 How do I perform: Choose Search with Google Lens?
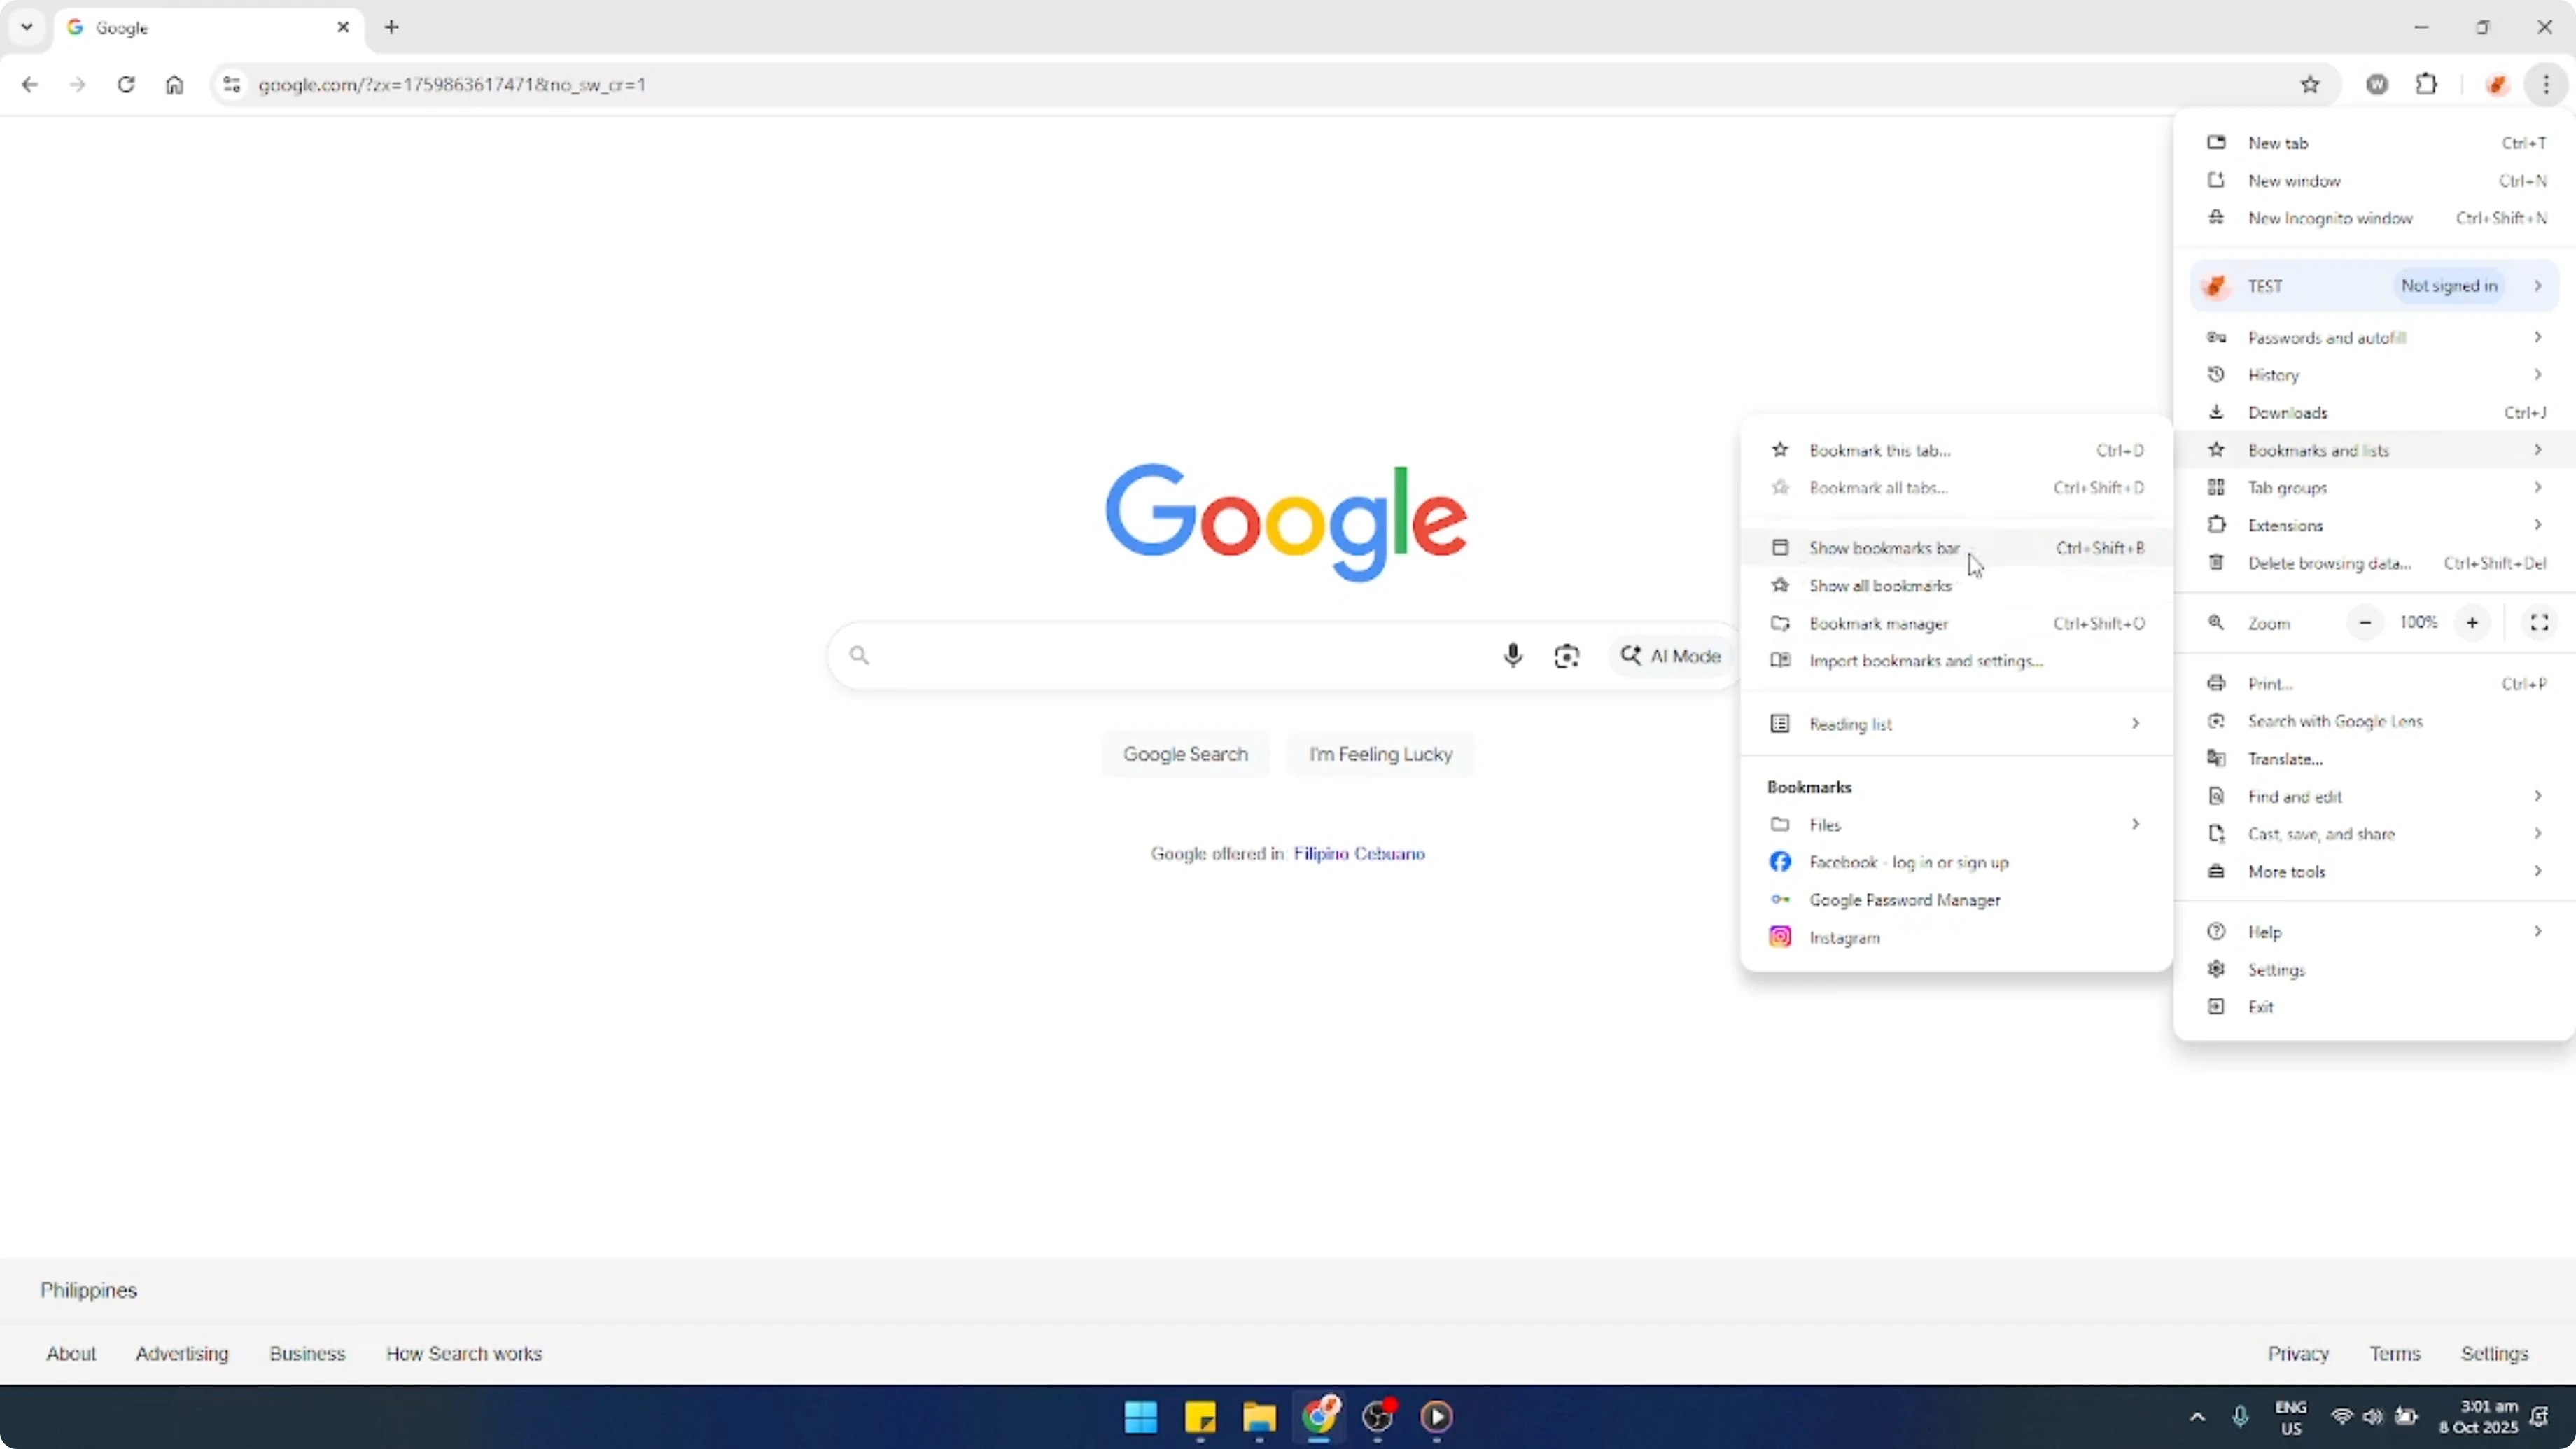pos(2375,722)
